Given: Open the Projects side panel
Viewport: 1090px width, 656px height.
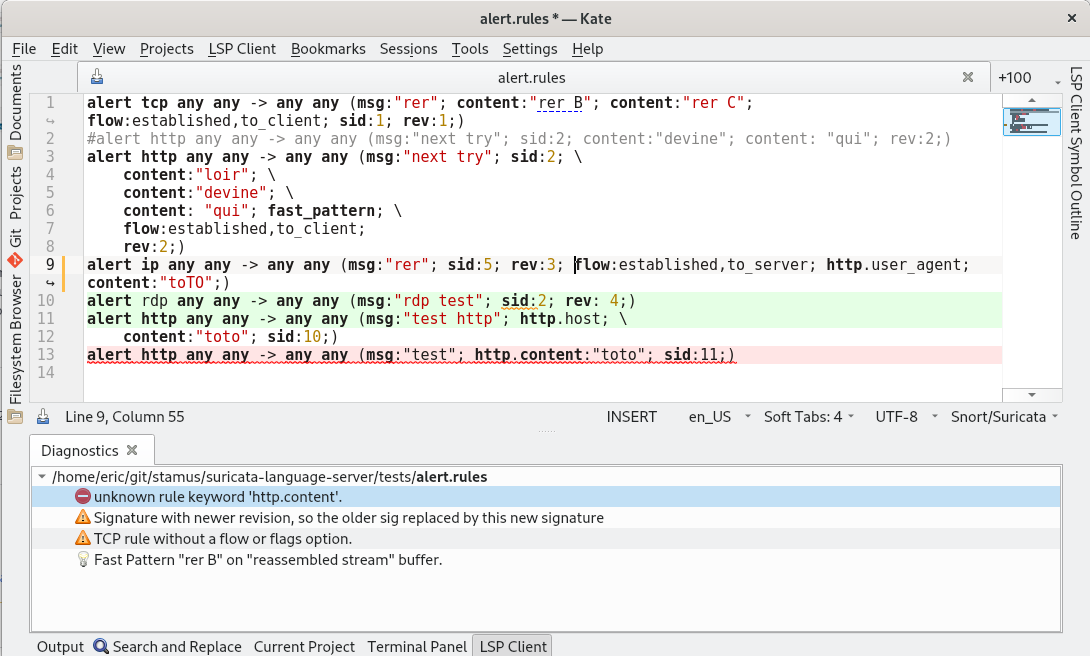Looking at the screenshot, I should coord(15,192).
